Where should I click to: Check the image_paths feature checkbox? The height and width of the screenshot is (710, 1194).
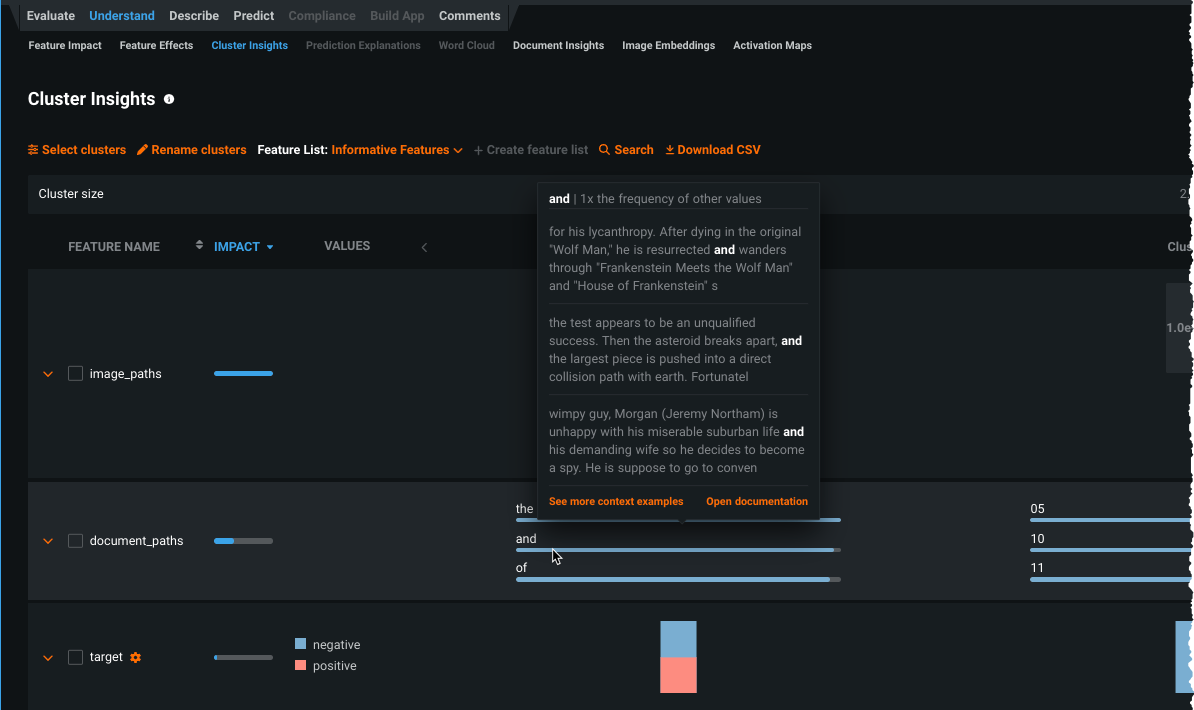pyautogui.click(x=75, y=373)
